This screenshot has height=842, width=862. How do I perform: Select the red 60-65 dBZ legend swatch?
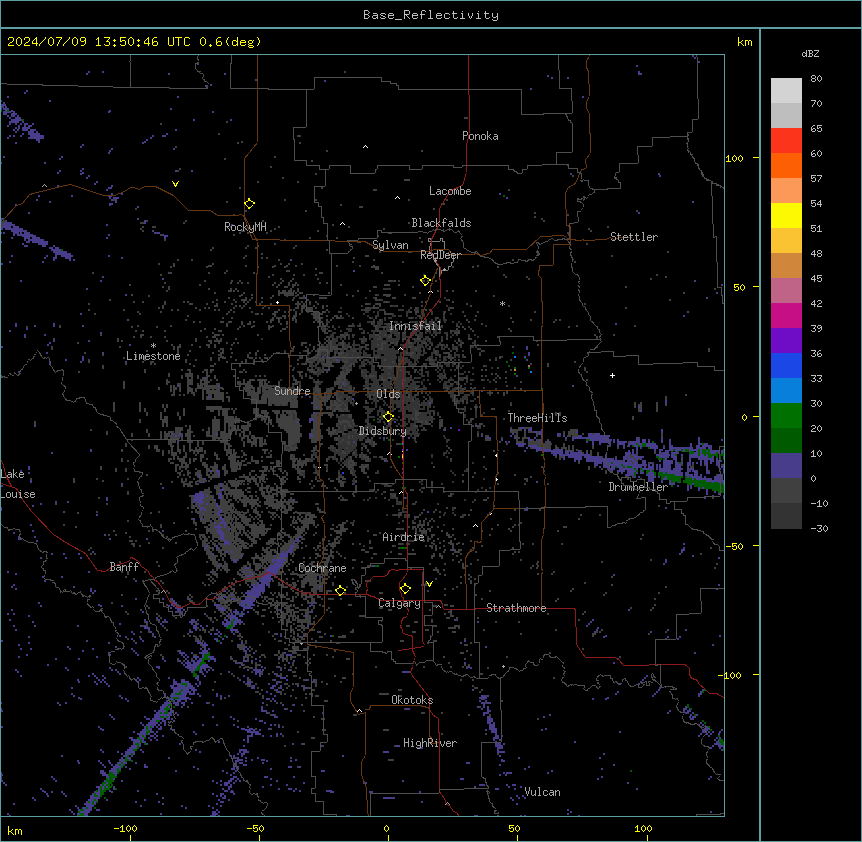pyautogui.click(x=786, y=141)
